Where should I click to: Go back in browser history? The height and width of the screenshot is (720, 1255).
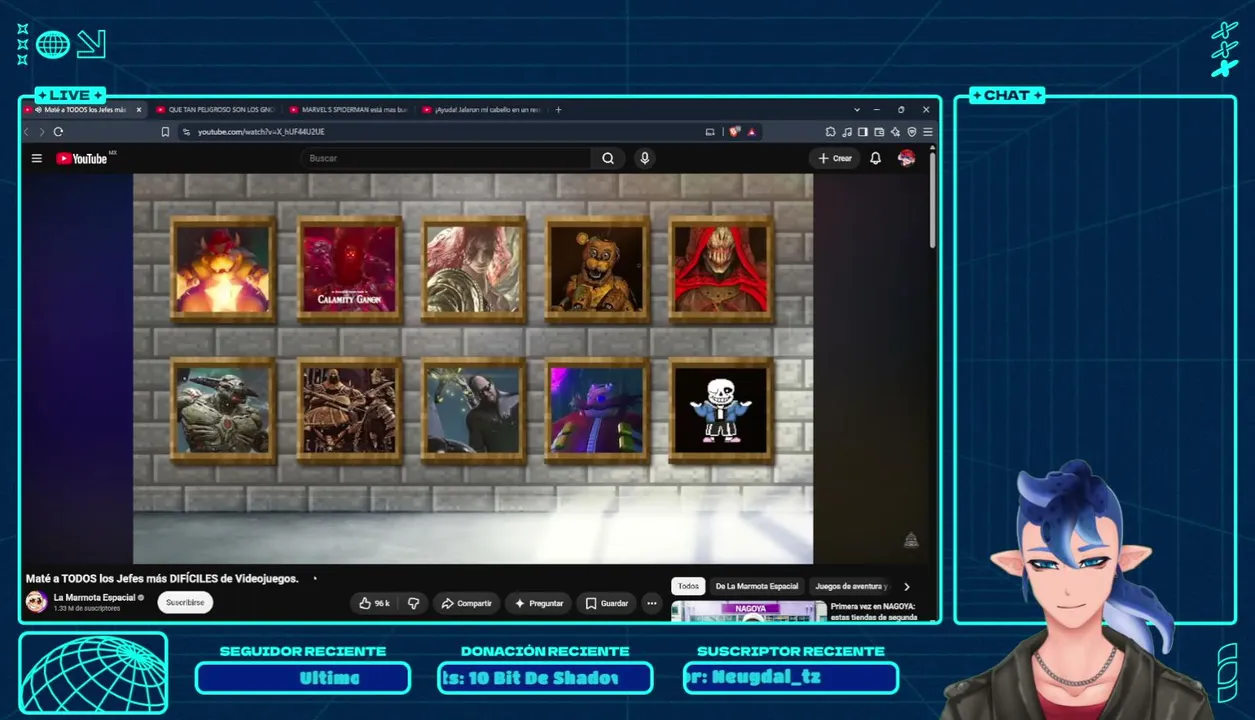click(x=27, y=132)
